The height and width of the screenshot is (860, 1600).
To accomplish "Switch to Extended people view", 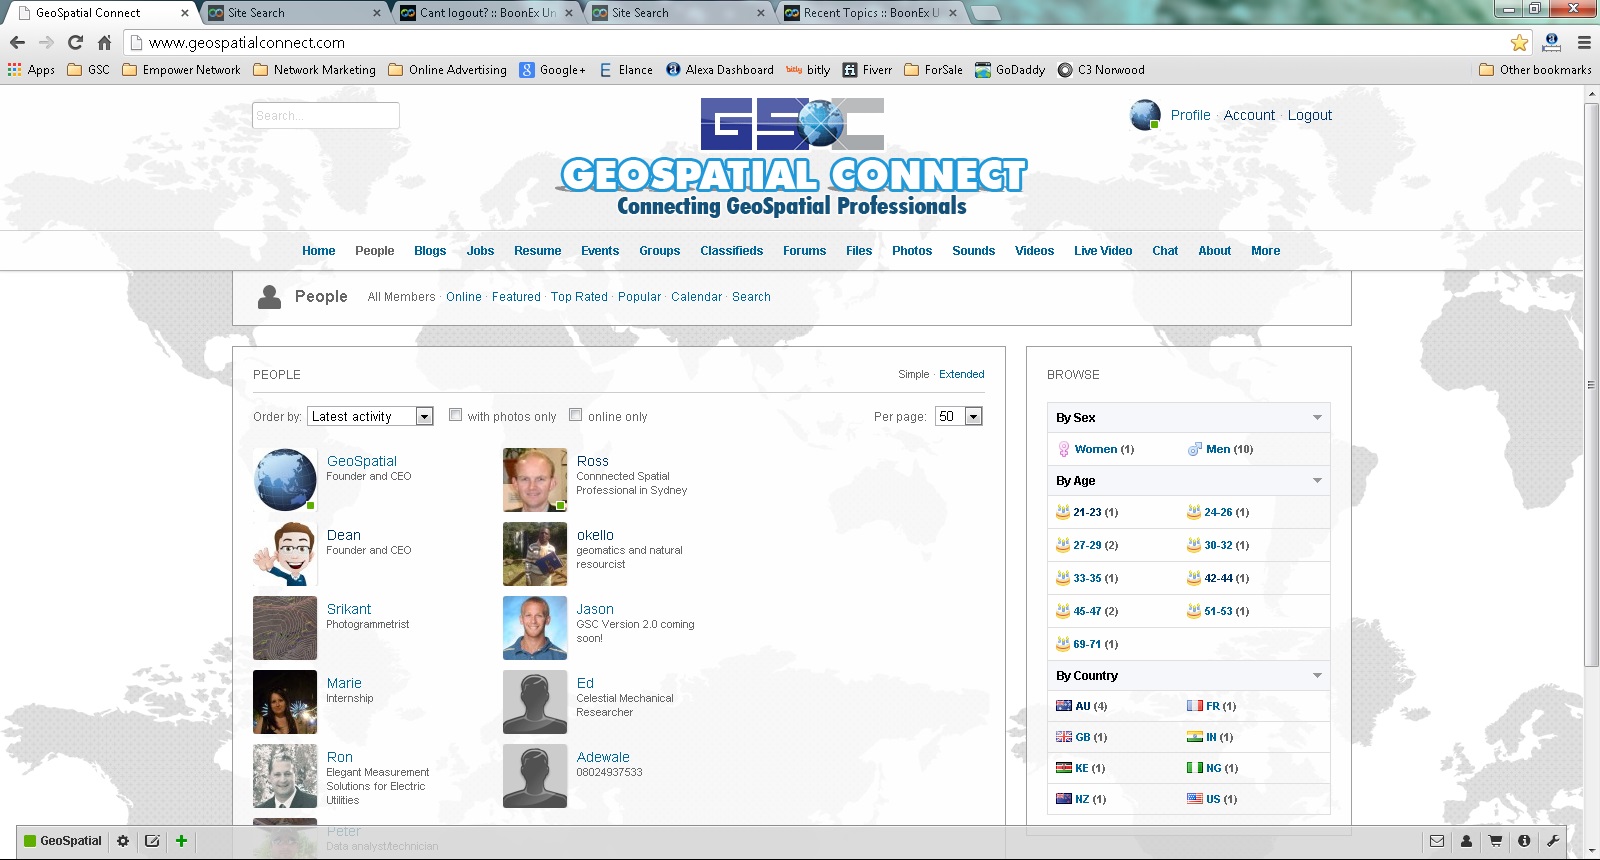I will [961, 374].
